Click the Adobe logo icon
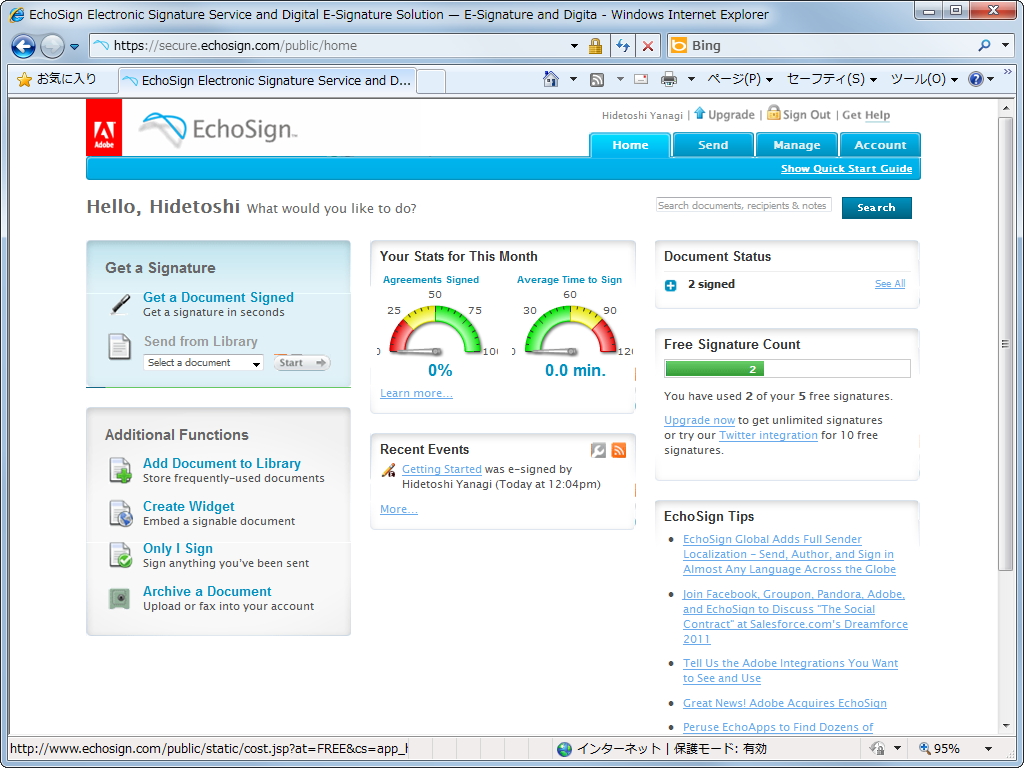 104,128
